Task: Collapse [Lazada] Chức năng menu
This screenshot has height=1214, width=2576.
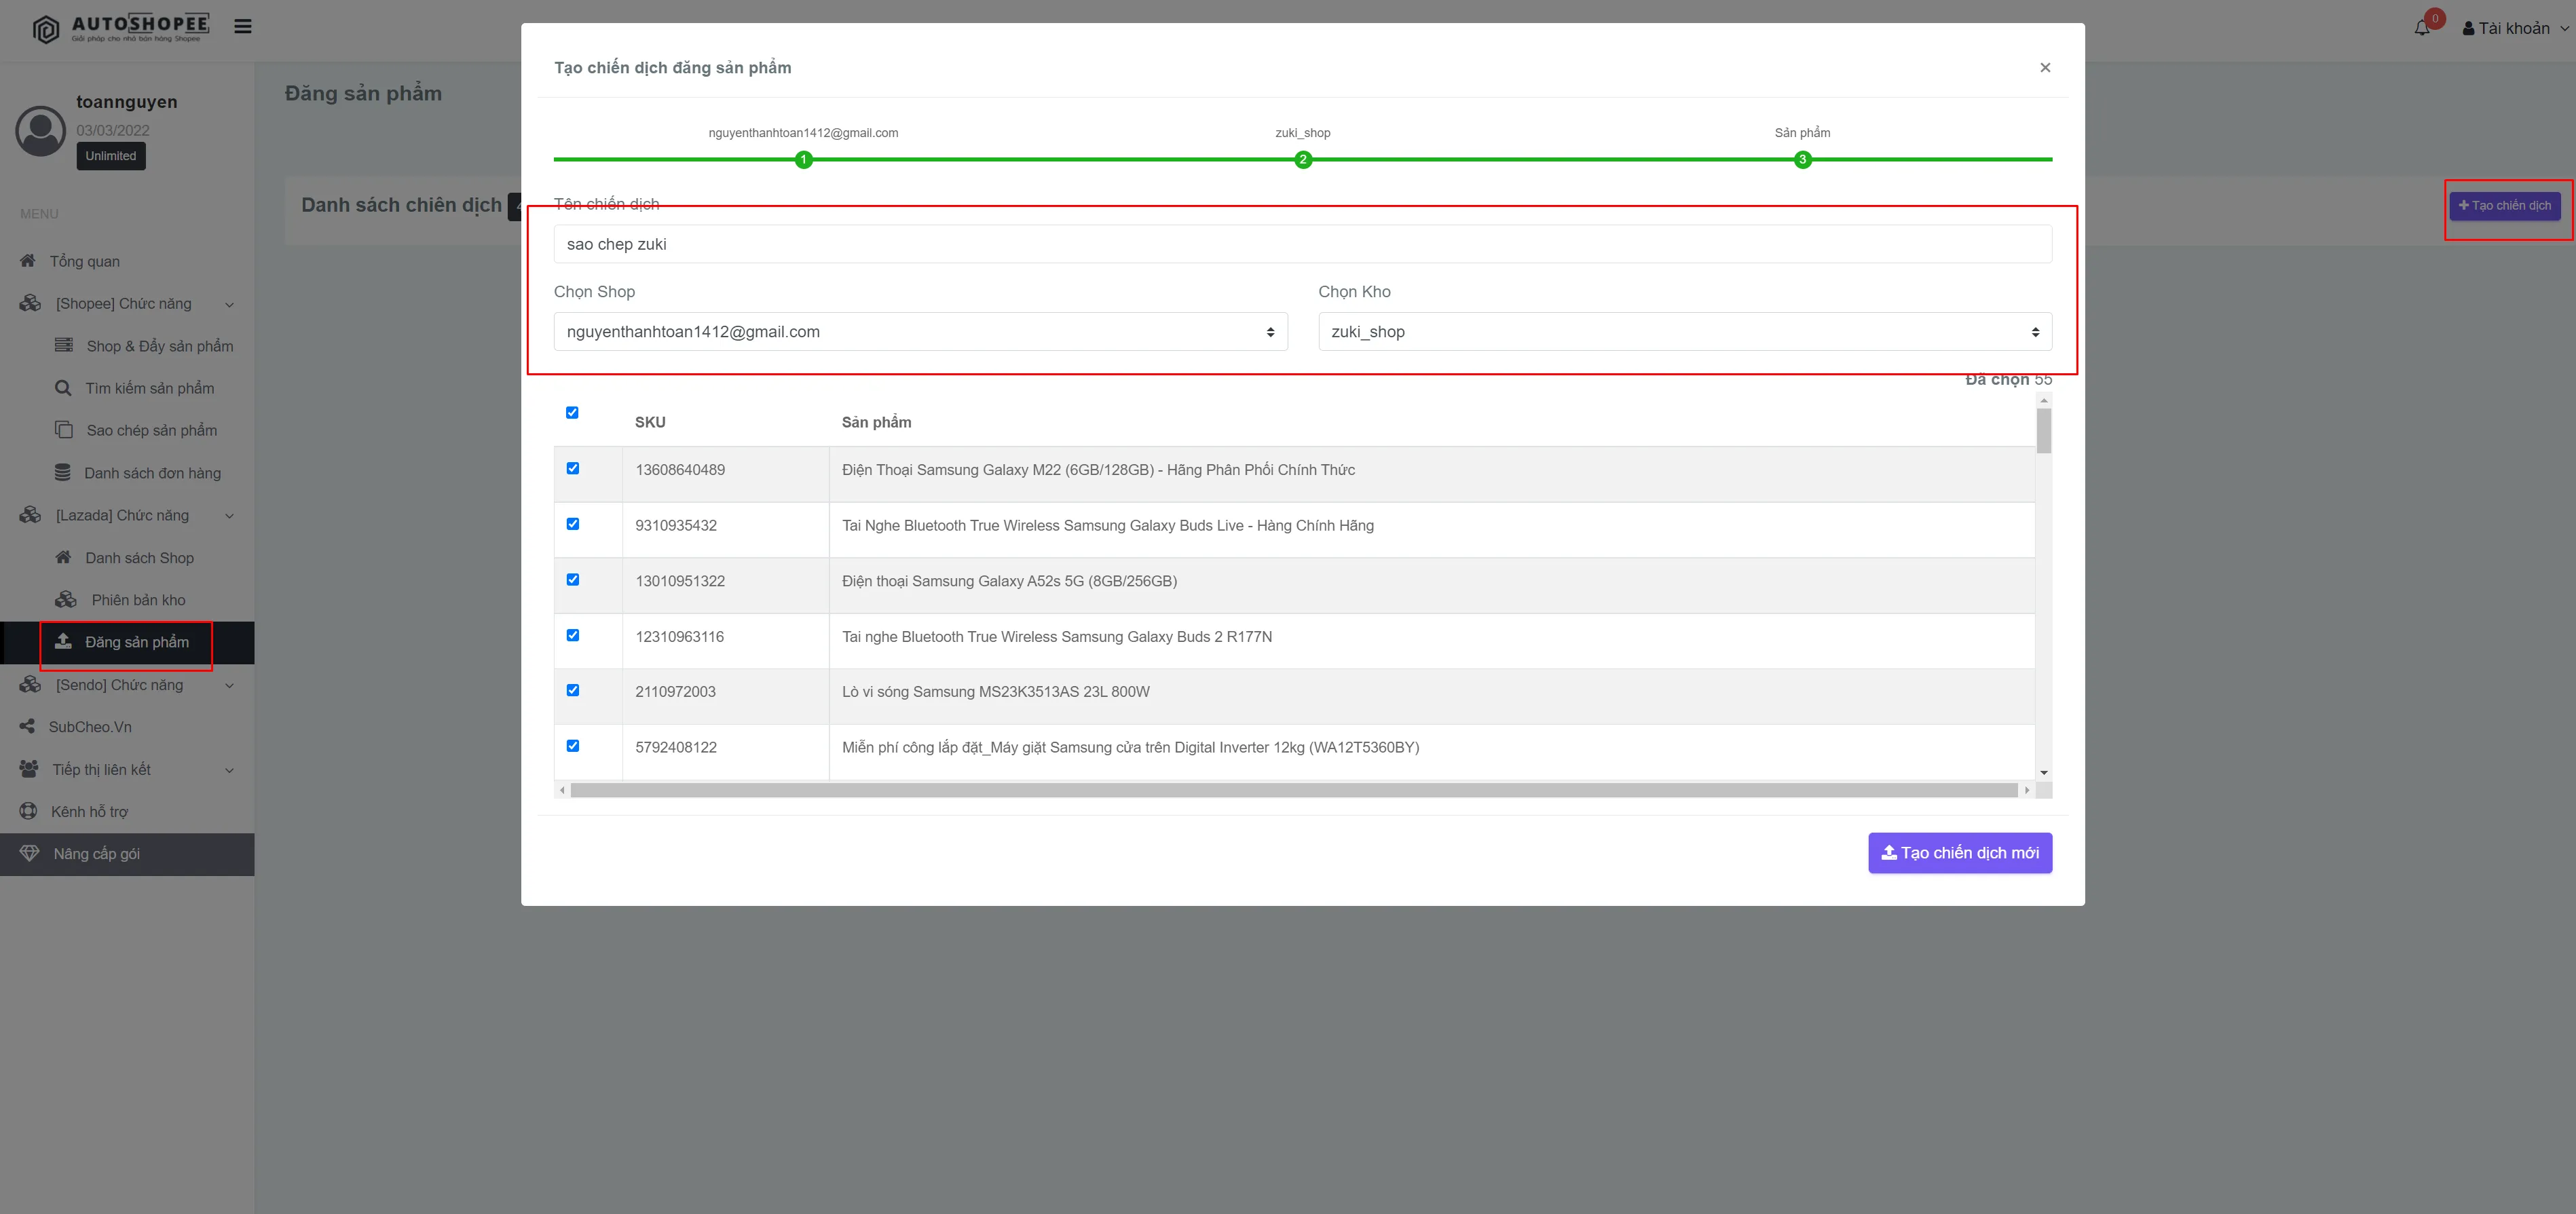Action: pyautogui.click(x=127, y=516)
